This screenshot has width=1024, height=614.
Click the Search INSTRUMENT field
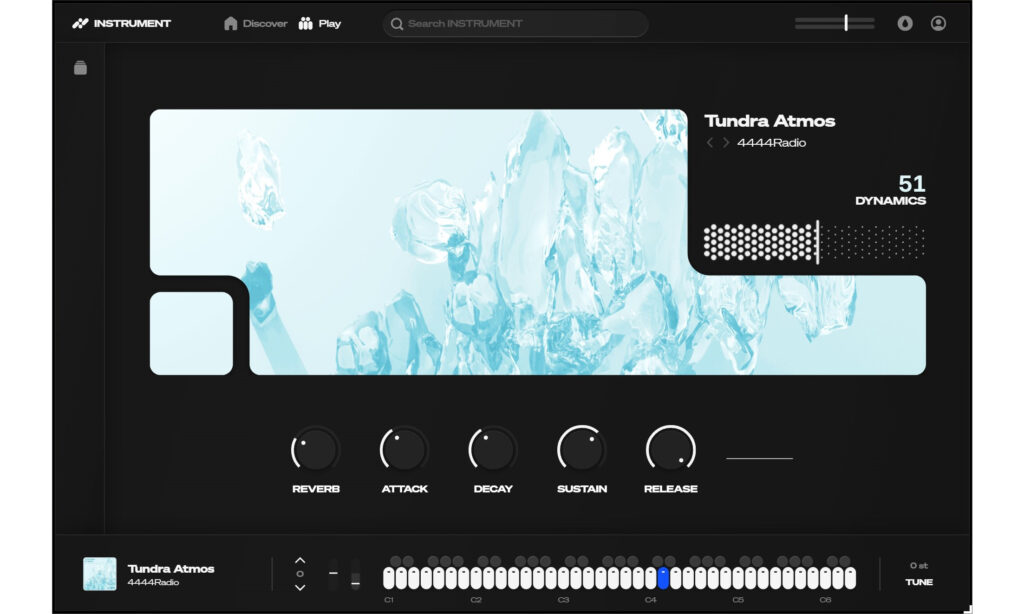point(515,23)
